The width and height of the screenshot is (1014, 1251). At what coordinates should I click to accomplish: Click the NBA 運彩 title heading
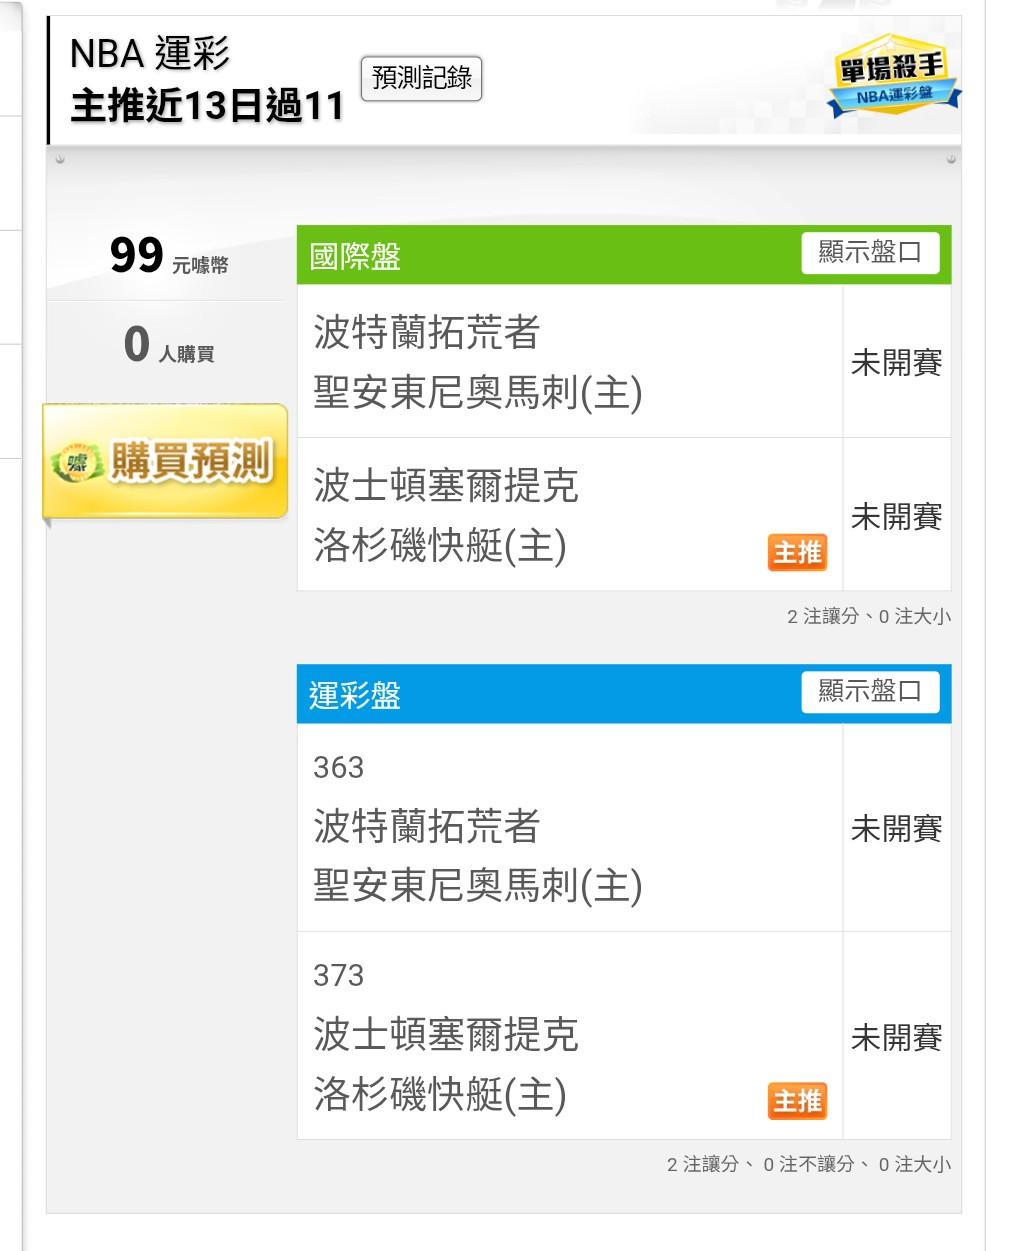coord(150,54)
